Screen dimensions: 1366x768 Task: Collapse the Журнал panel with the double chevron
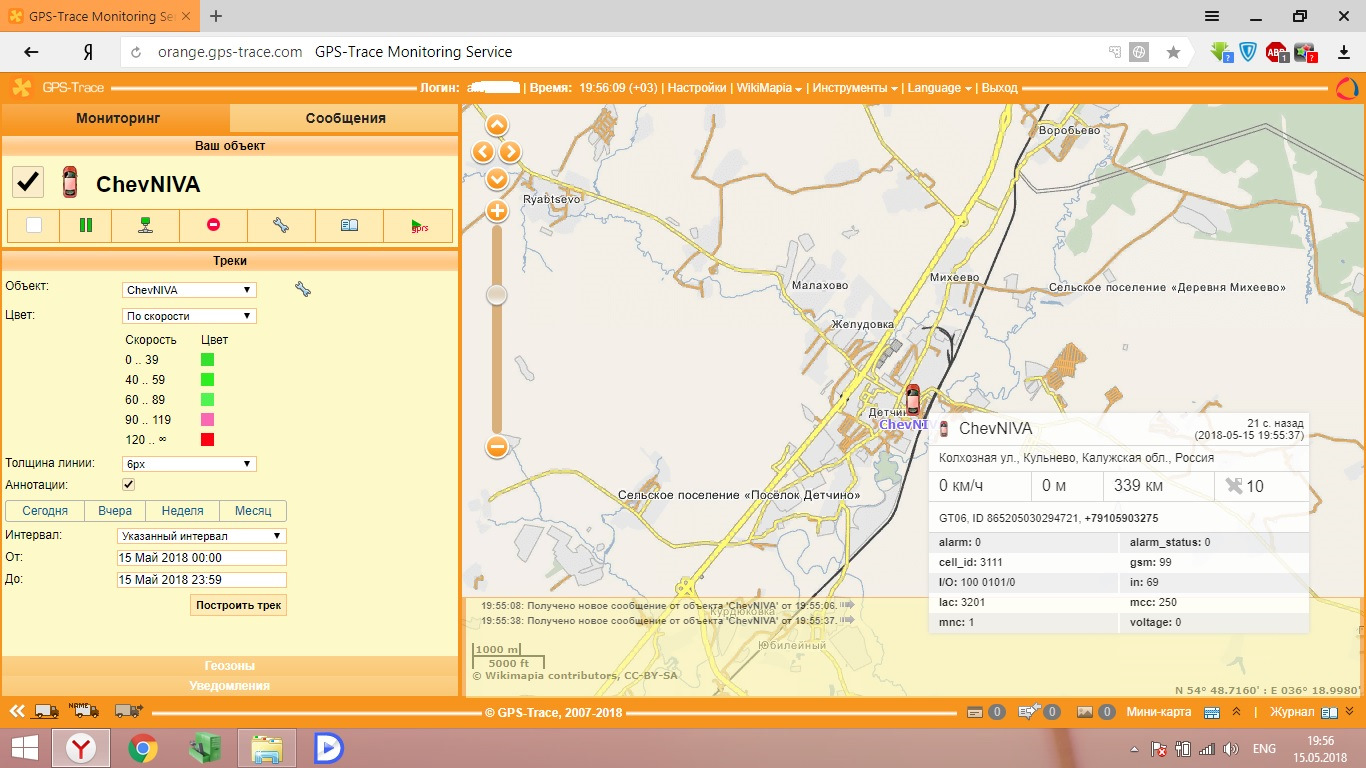coord(1349,712)
